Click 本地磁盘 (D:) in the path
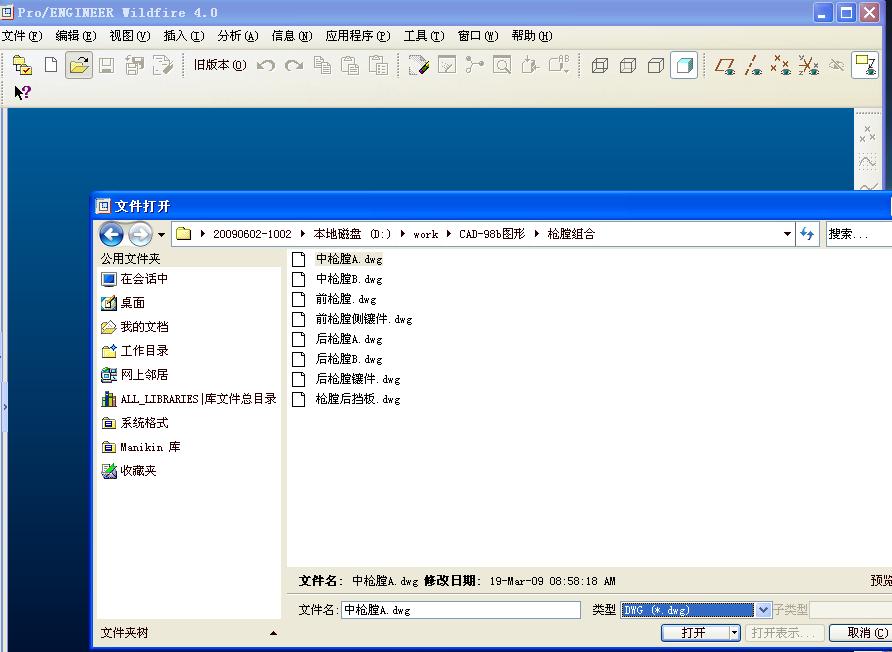Viewport: 892px width, 652px height. click(352, 234)
